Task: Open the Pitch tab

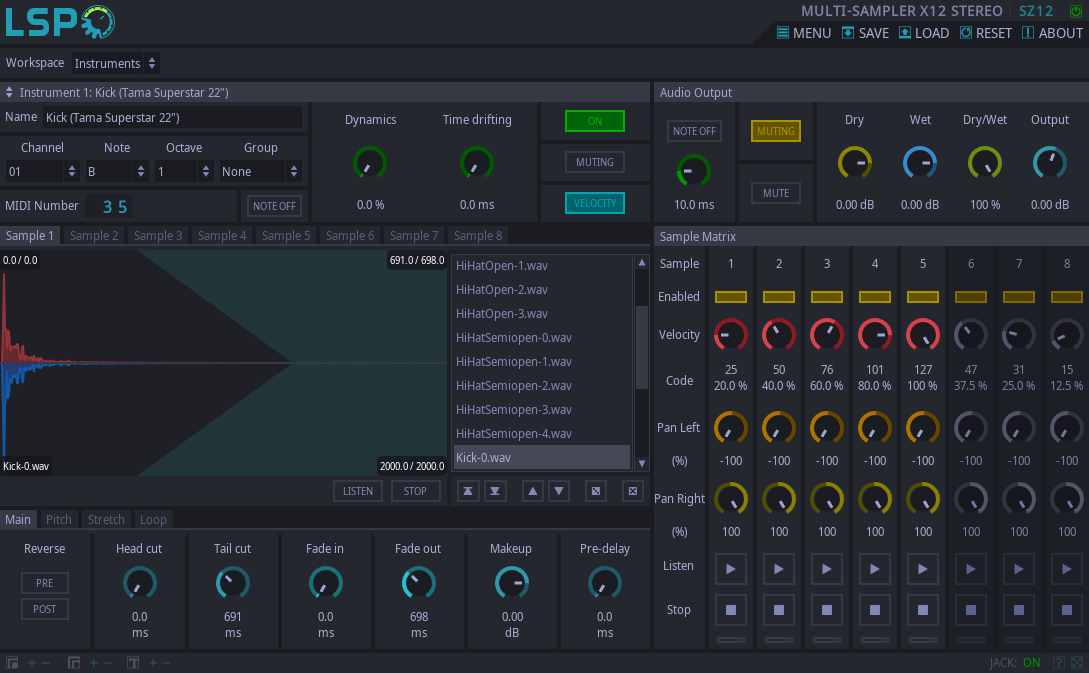Action: click(x=58, y=520)
